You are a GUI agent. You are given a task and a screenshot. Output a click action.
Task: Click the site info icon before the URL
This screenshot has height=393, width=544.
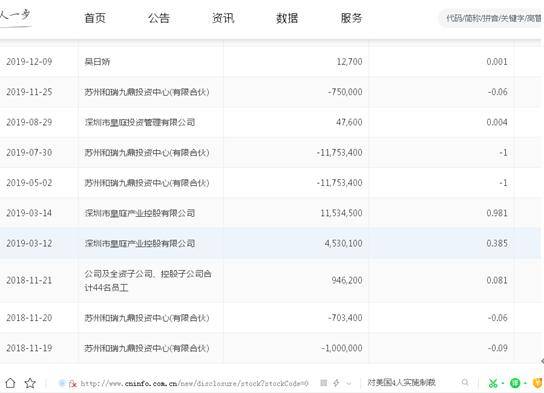coord(62,383)
